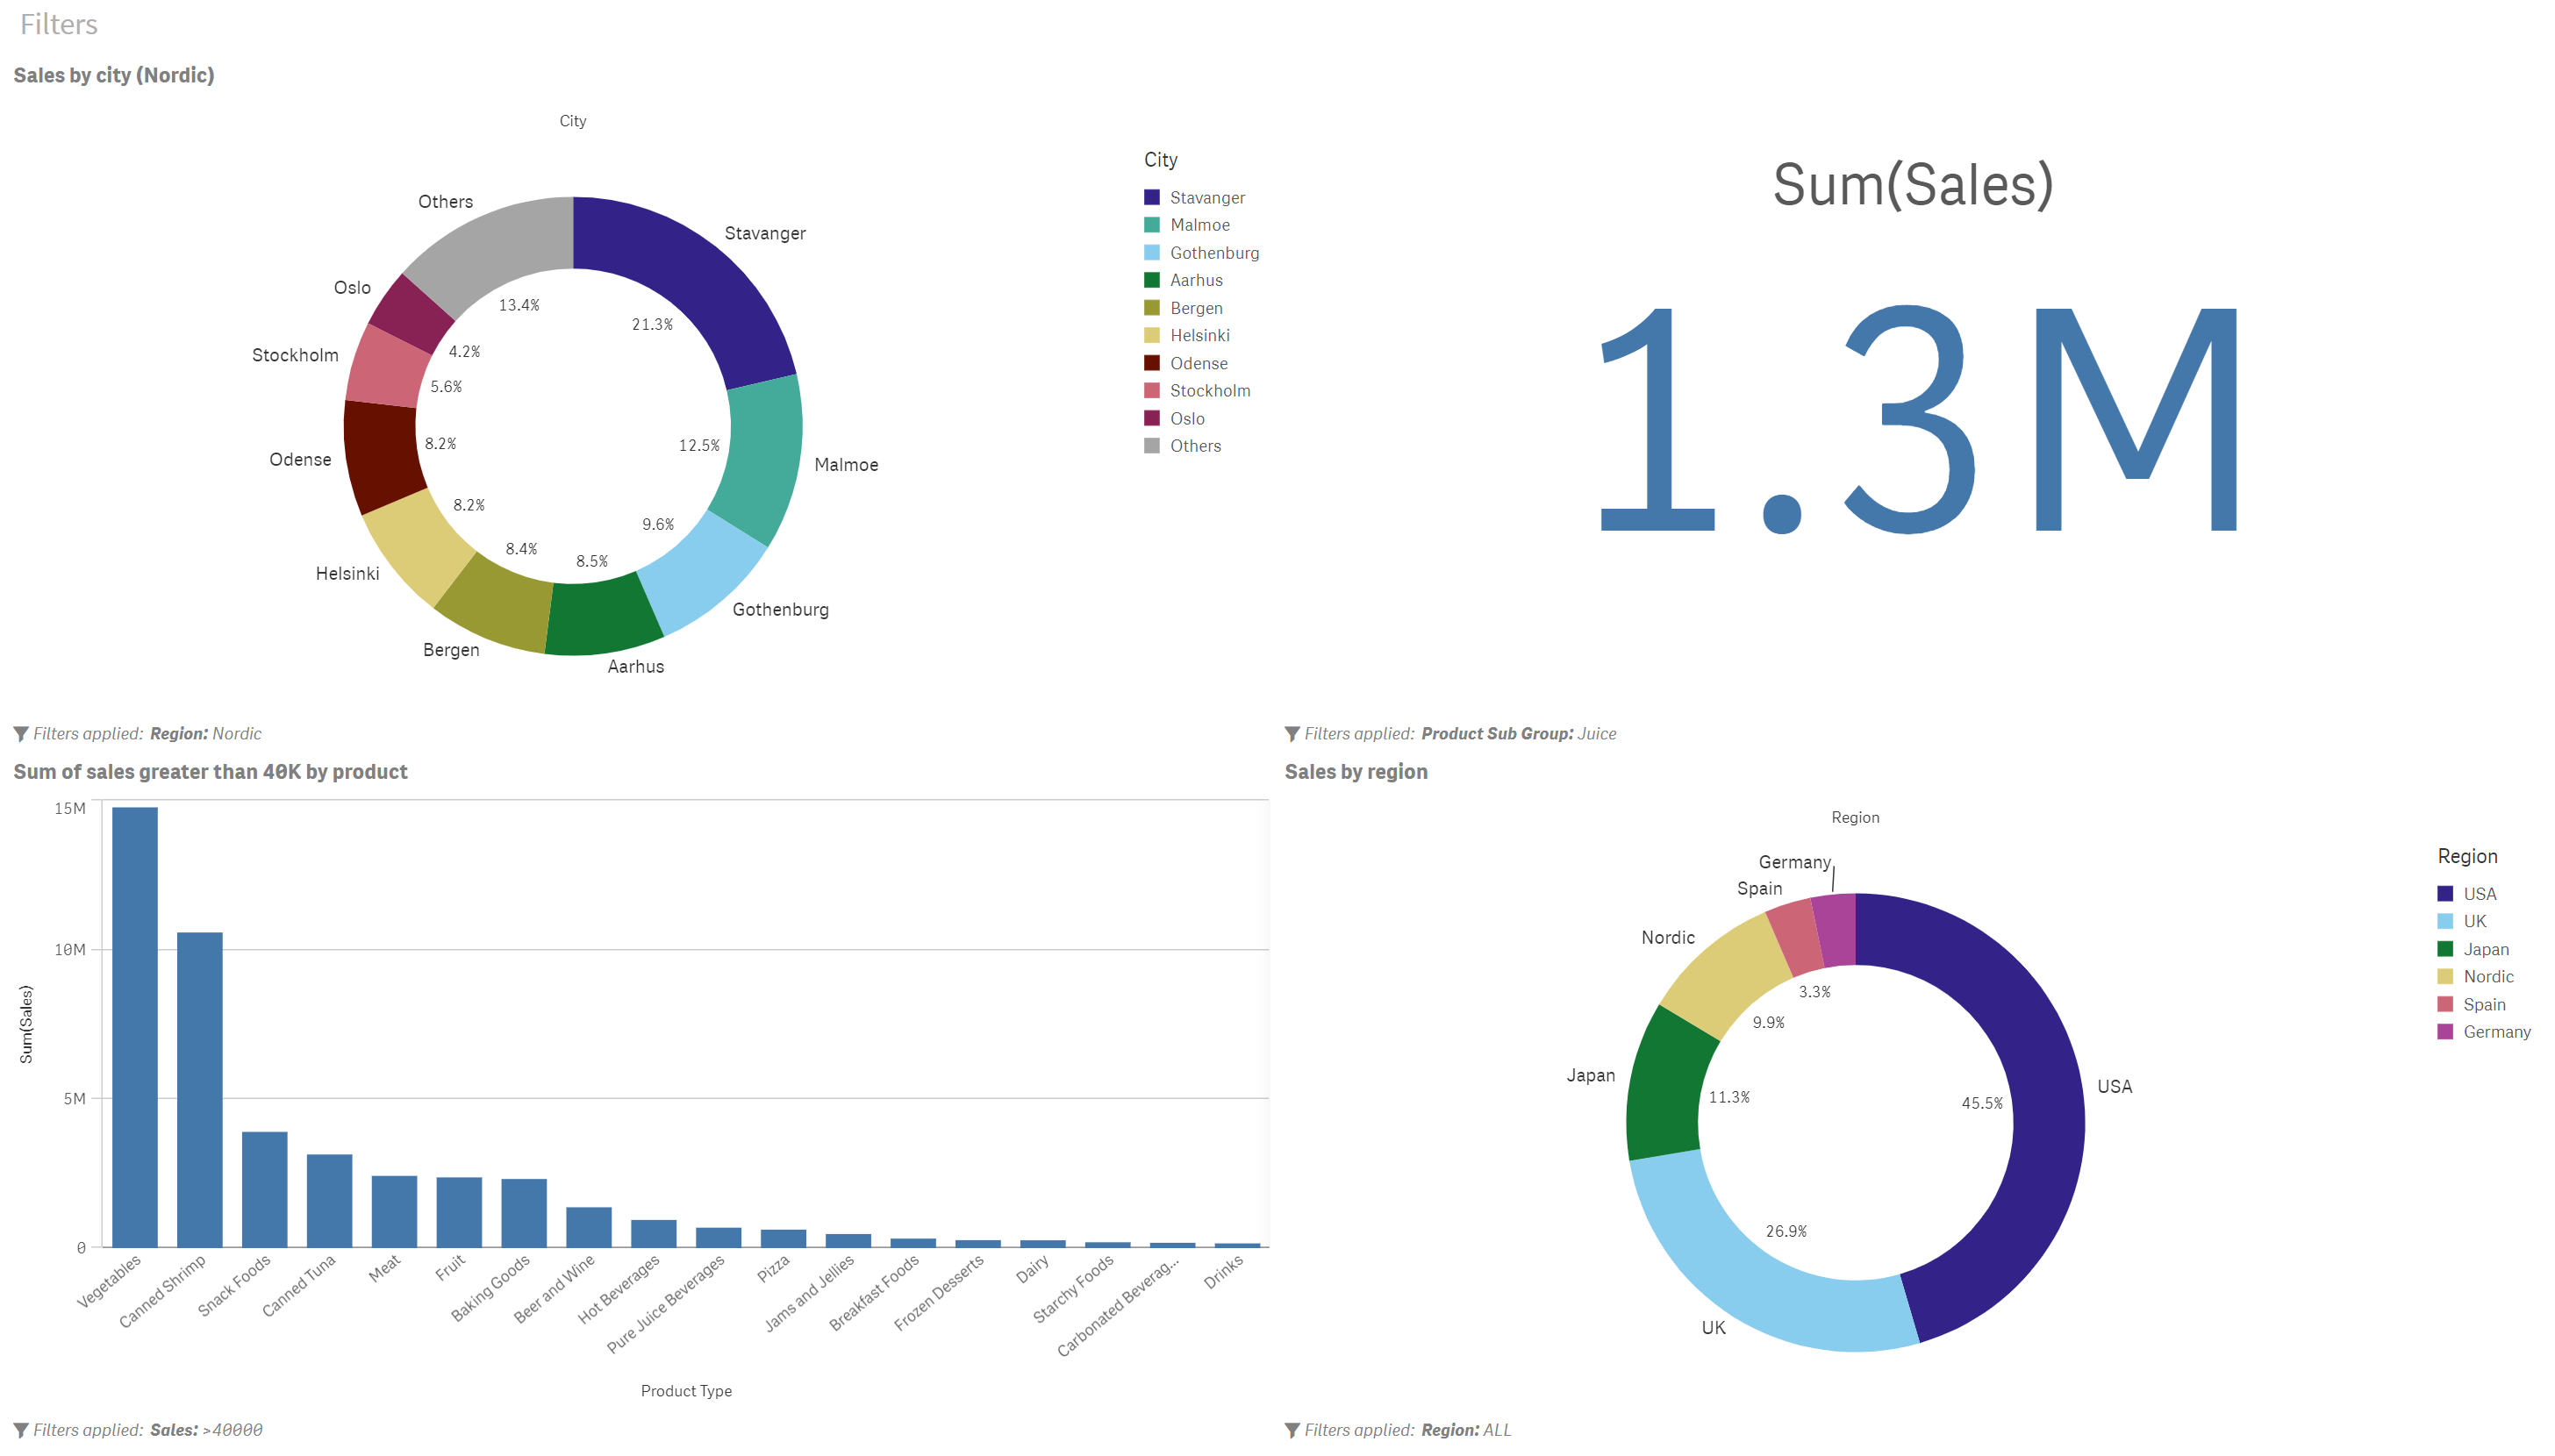
Task: Select the Canned Shrimp bar
Action: (x=200, y=1090)
